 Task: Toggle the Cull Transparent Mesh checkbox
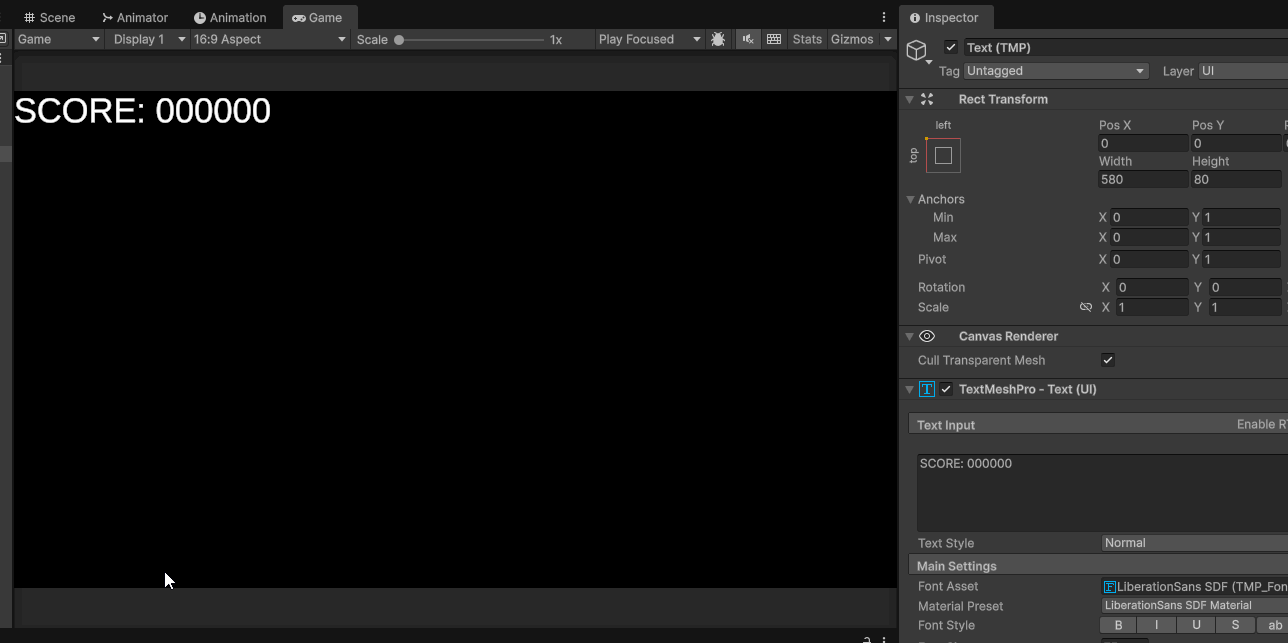(x=1108, y=360)
